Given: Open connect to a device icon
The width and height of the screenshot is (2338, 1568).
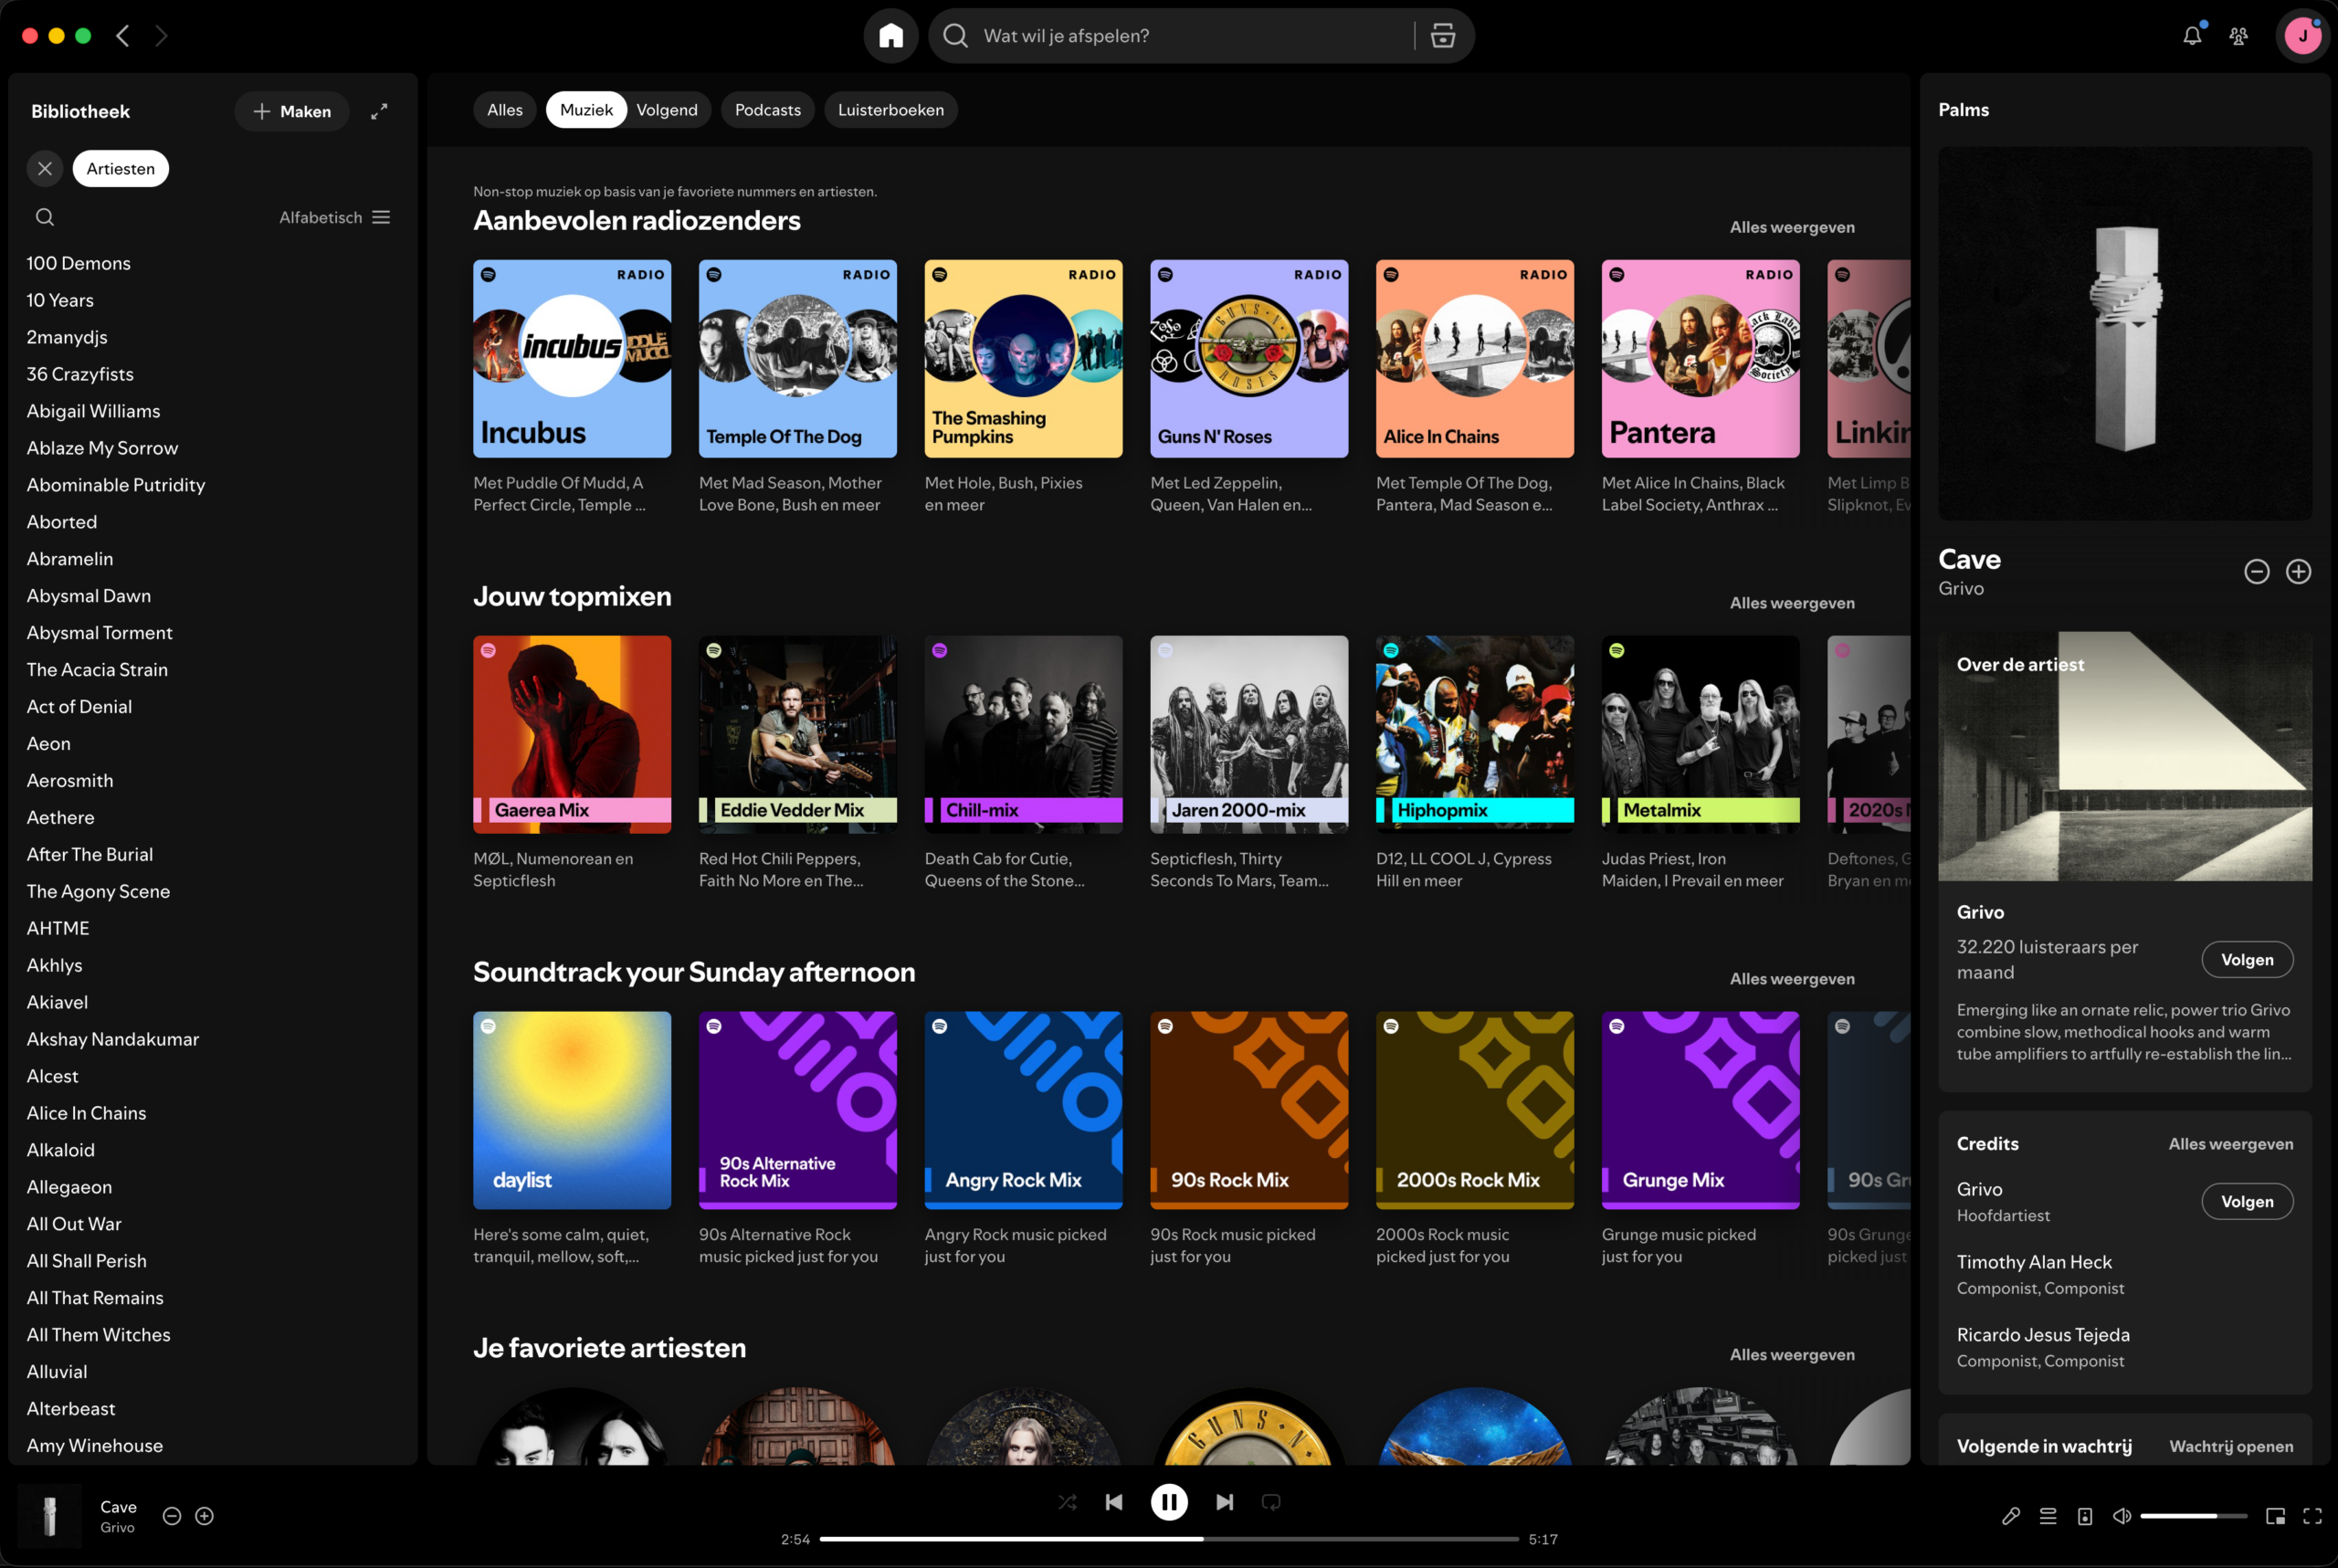Looking at the screenshot, I should (x=2085, y=1516).
